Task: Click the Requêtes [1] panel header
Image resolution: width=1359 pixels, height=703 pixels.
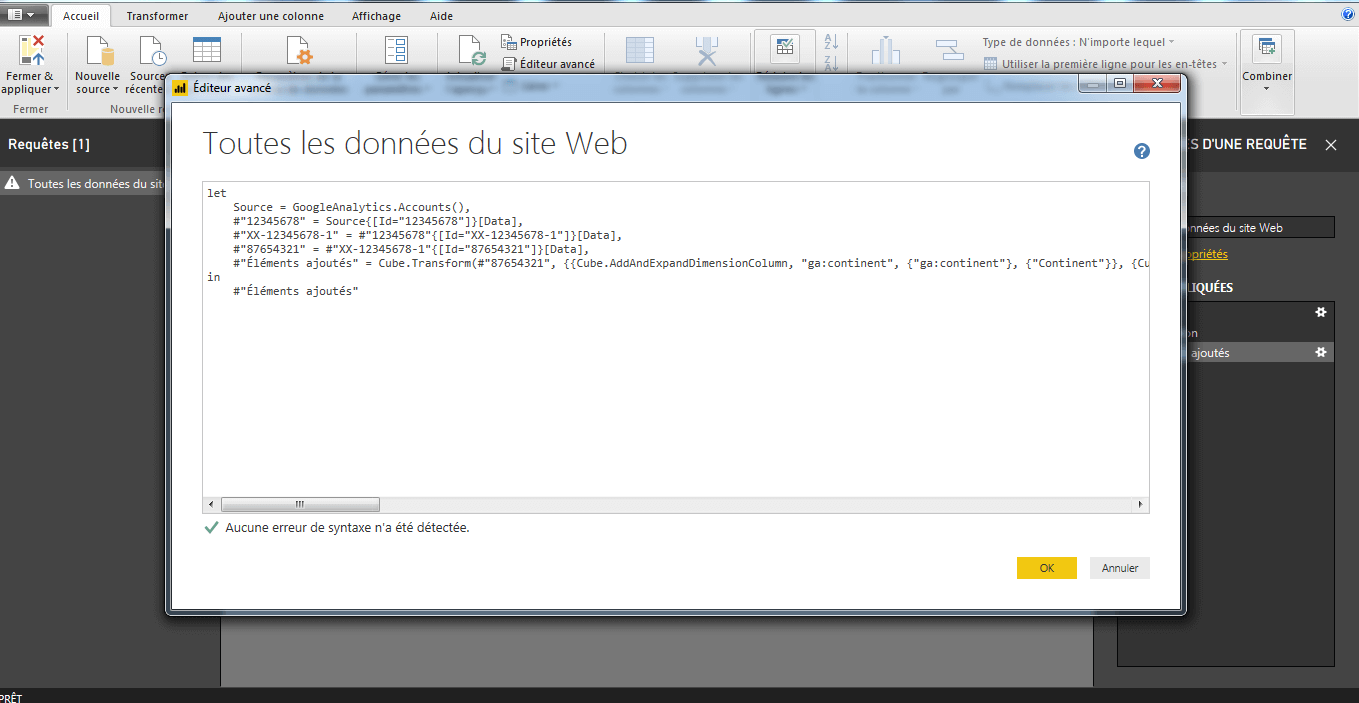Action: click(49, 144)
